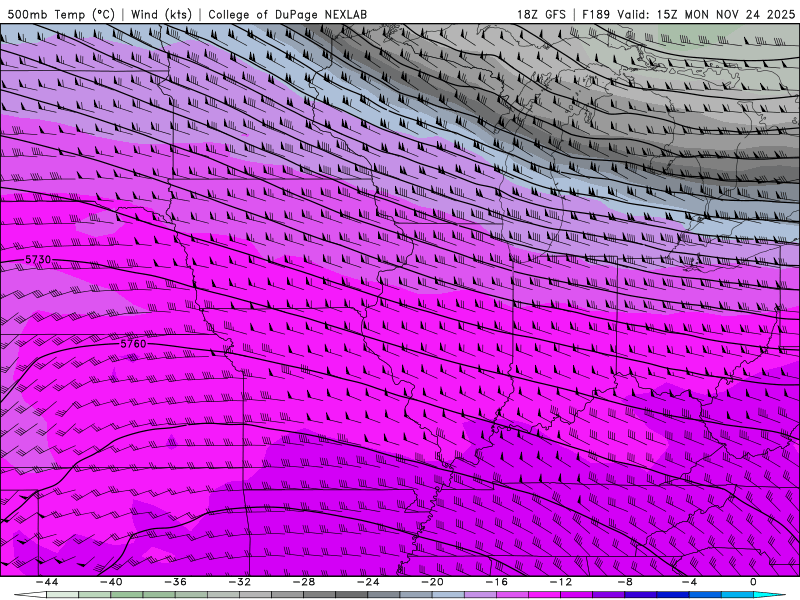
Task: Click the -36 color bar label
Action: coord(176,582)
